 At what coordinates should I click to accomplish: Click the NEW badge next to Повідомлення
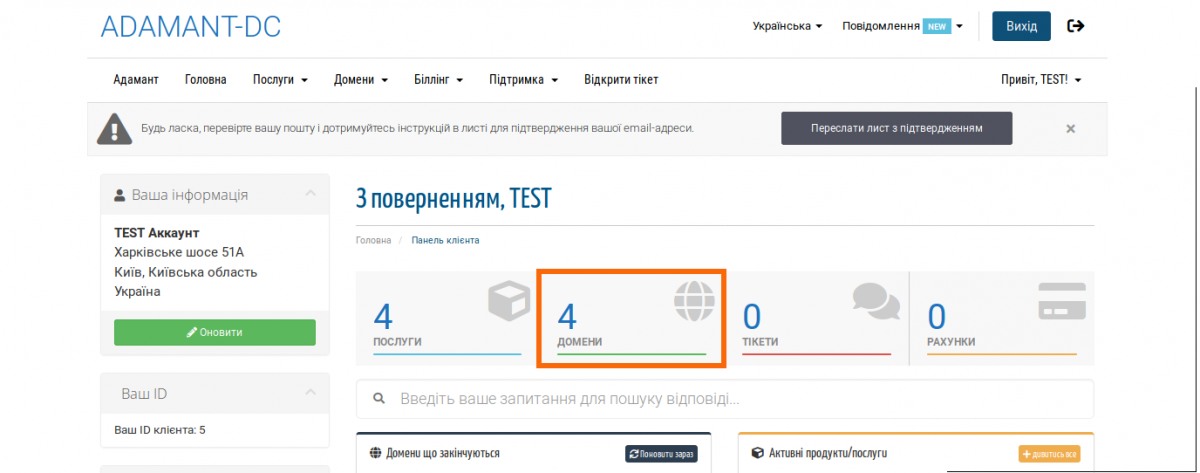point(937,26)
